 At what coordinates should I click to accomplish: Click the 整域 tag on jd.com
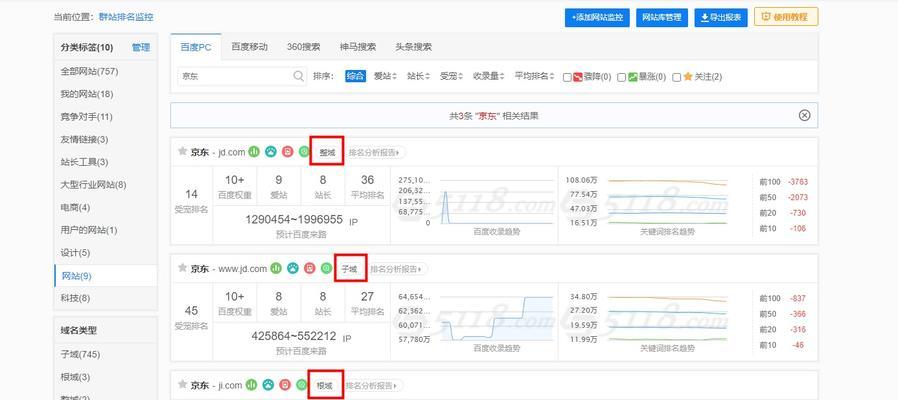(326, 152)
